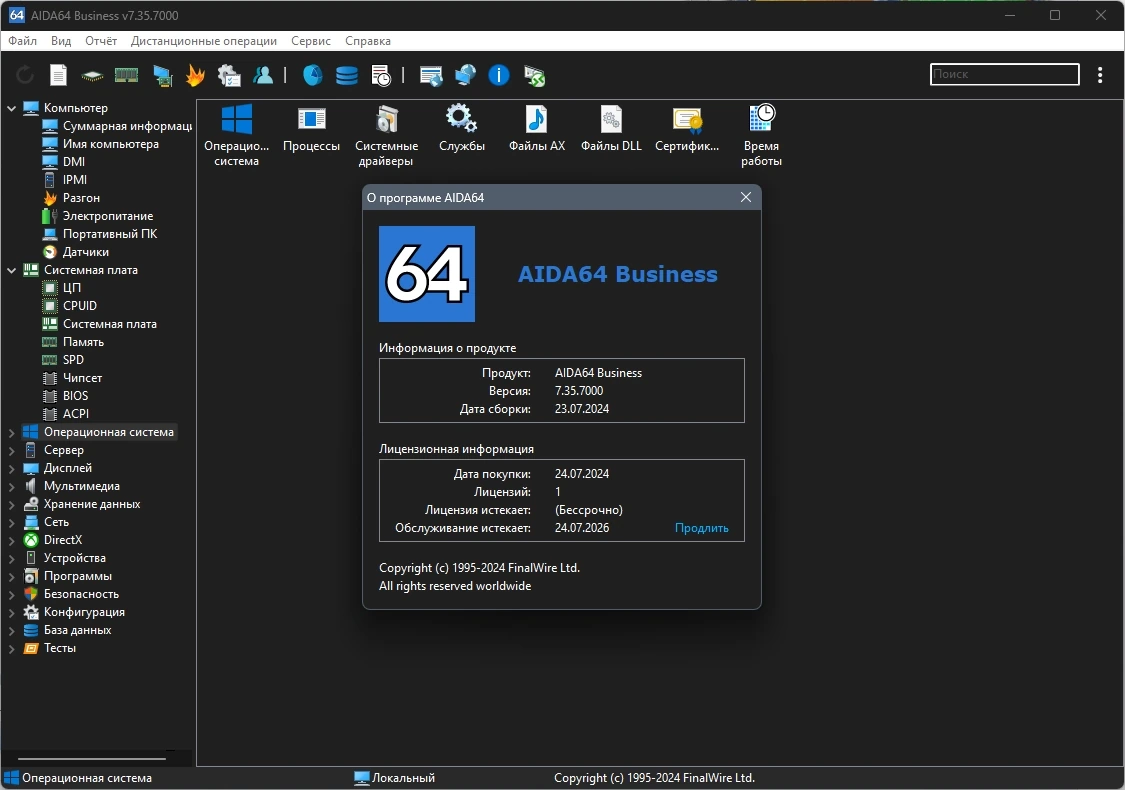Click the Локальный status bar entry

[395, 778]
